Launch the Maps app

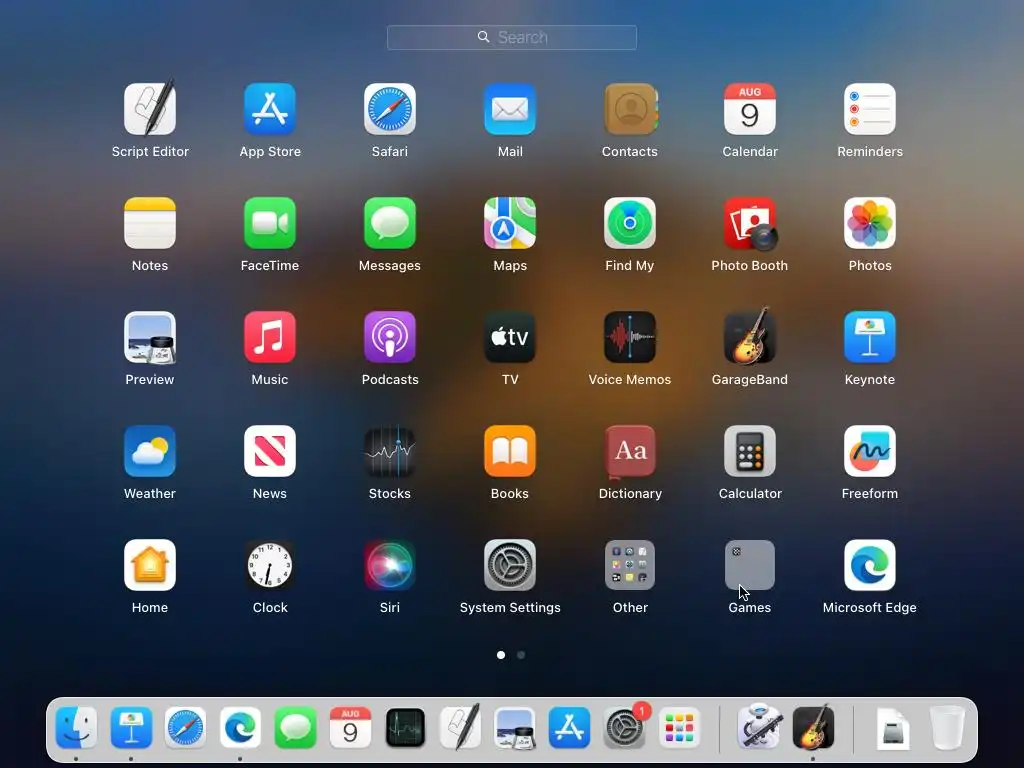(x=510, y=223)
